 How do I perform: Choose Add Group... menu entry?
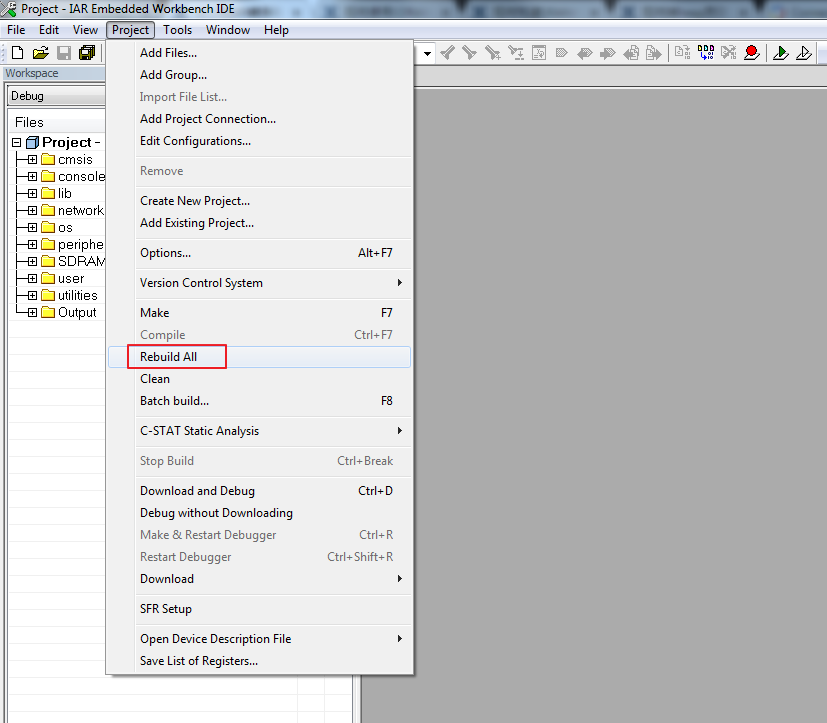[259, 75]
